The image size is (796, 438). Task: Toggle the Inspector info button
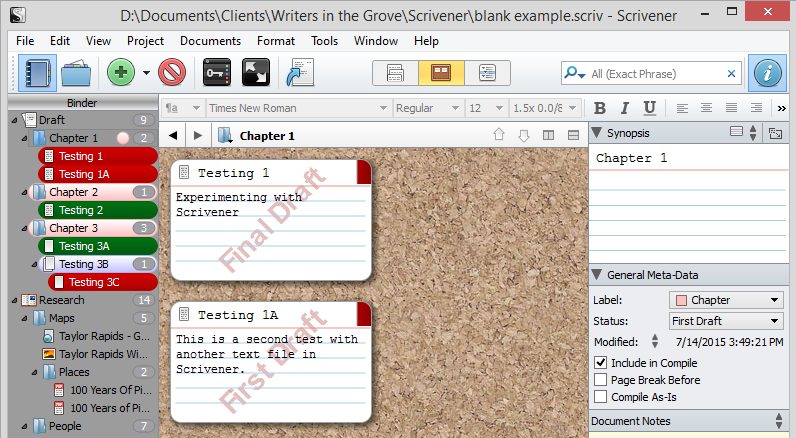[x=767, y=73]
